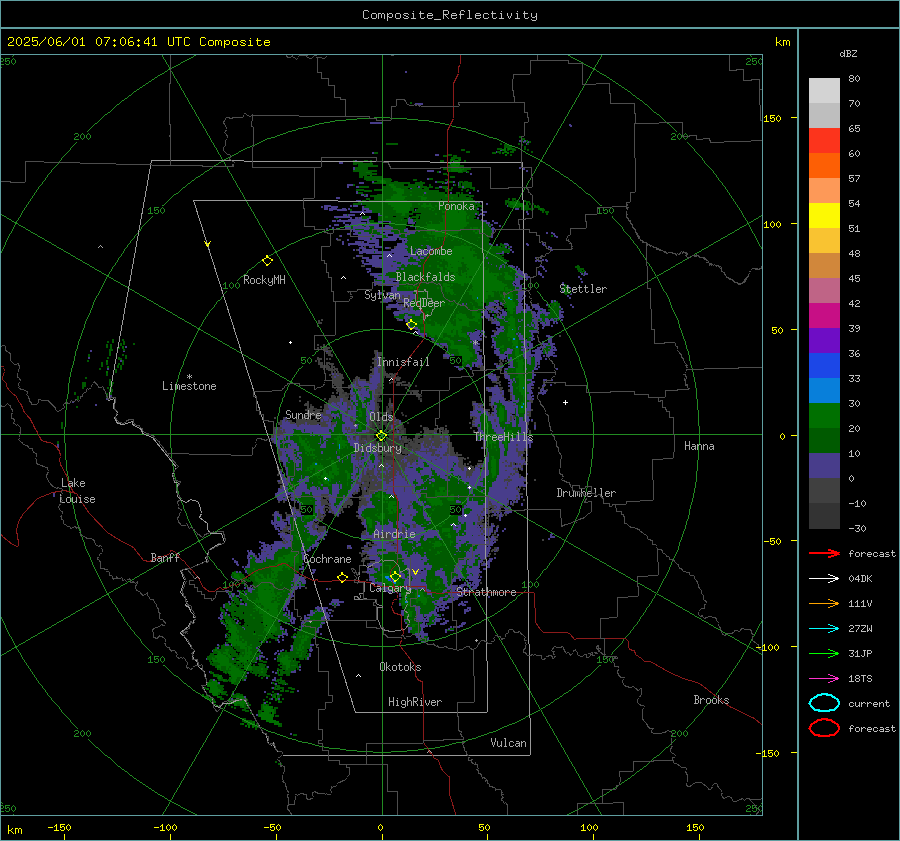Click the Brooks city label

click(x=711, y=700)
